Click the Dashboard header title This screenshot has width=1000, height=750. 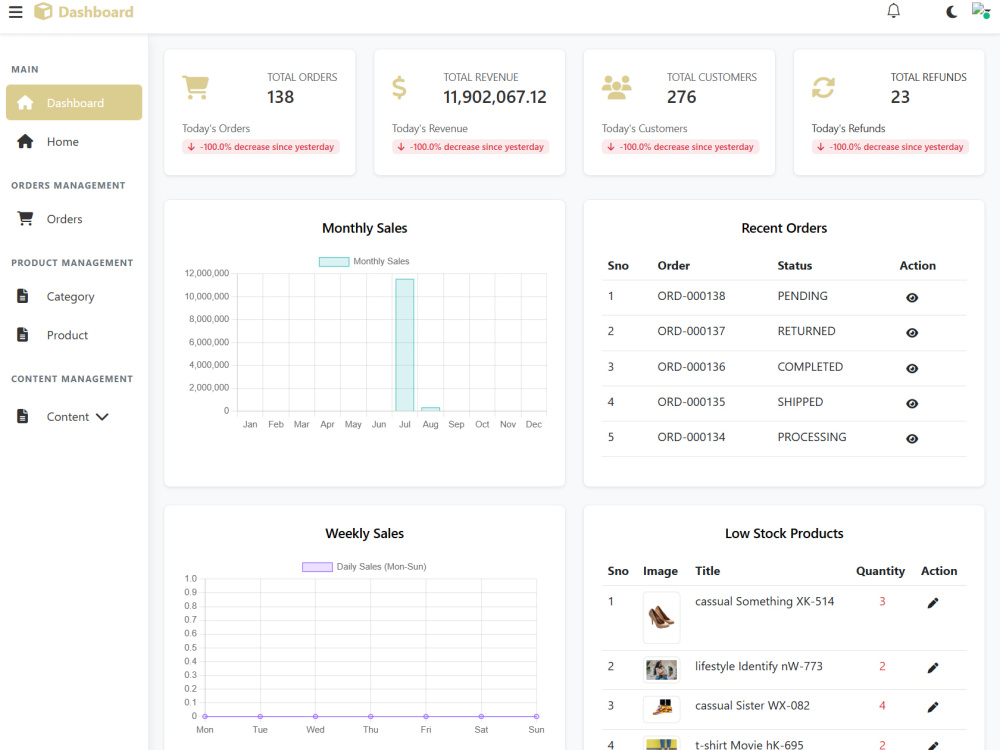[96, 11]
